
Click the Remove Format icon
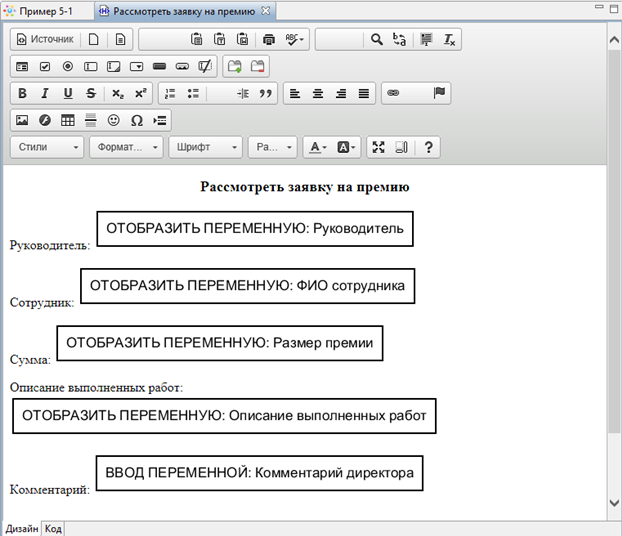(x=449, y=39)
